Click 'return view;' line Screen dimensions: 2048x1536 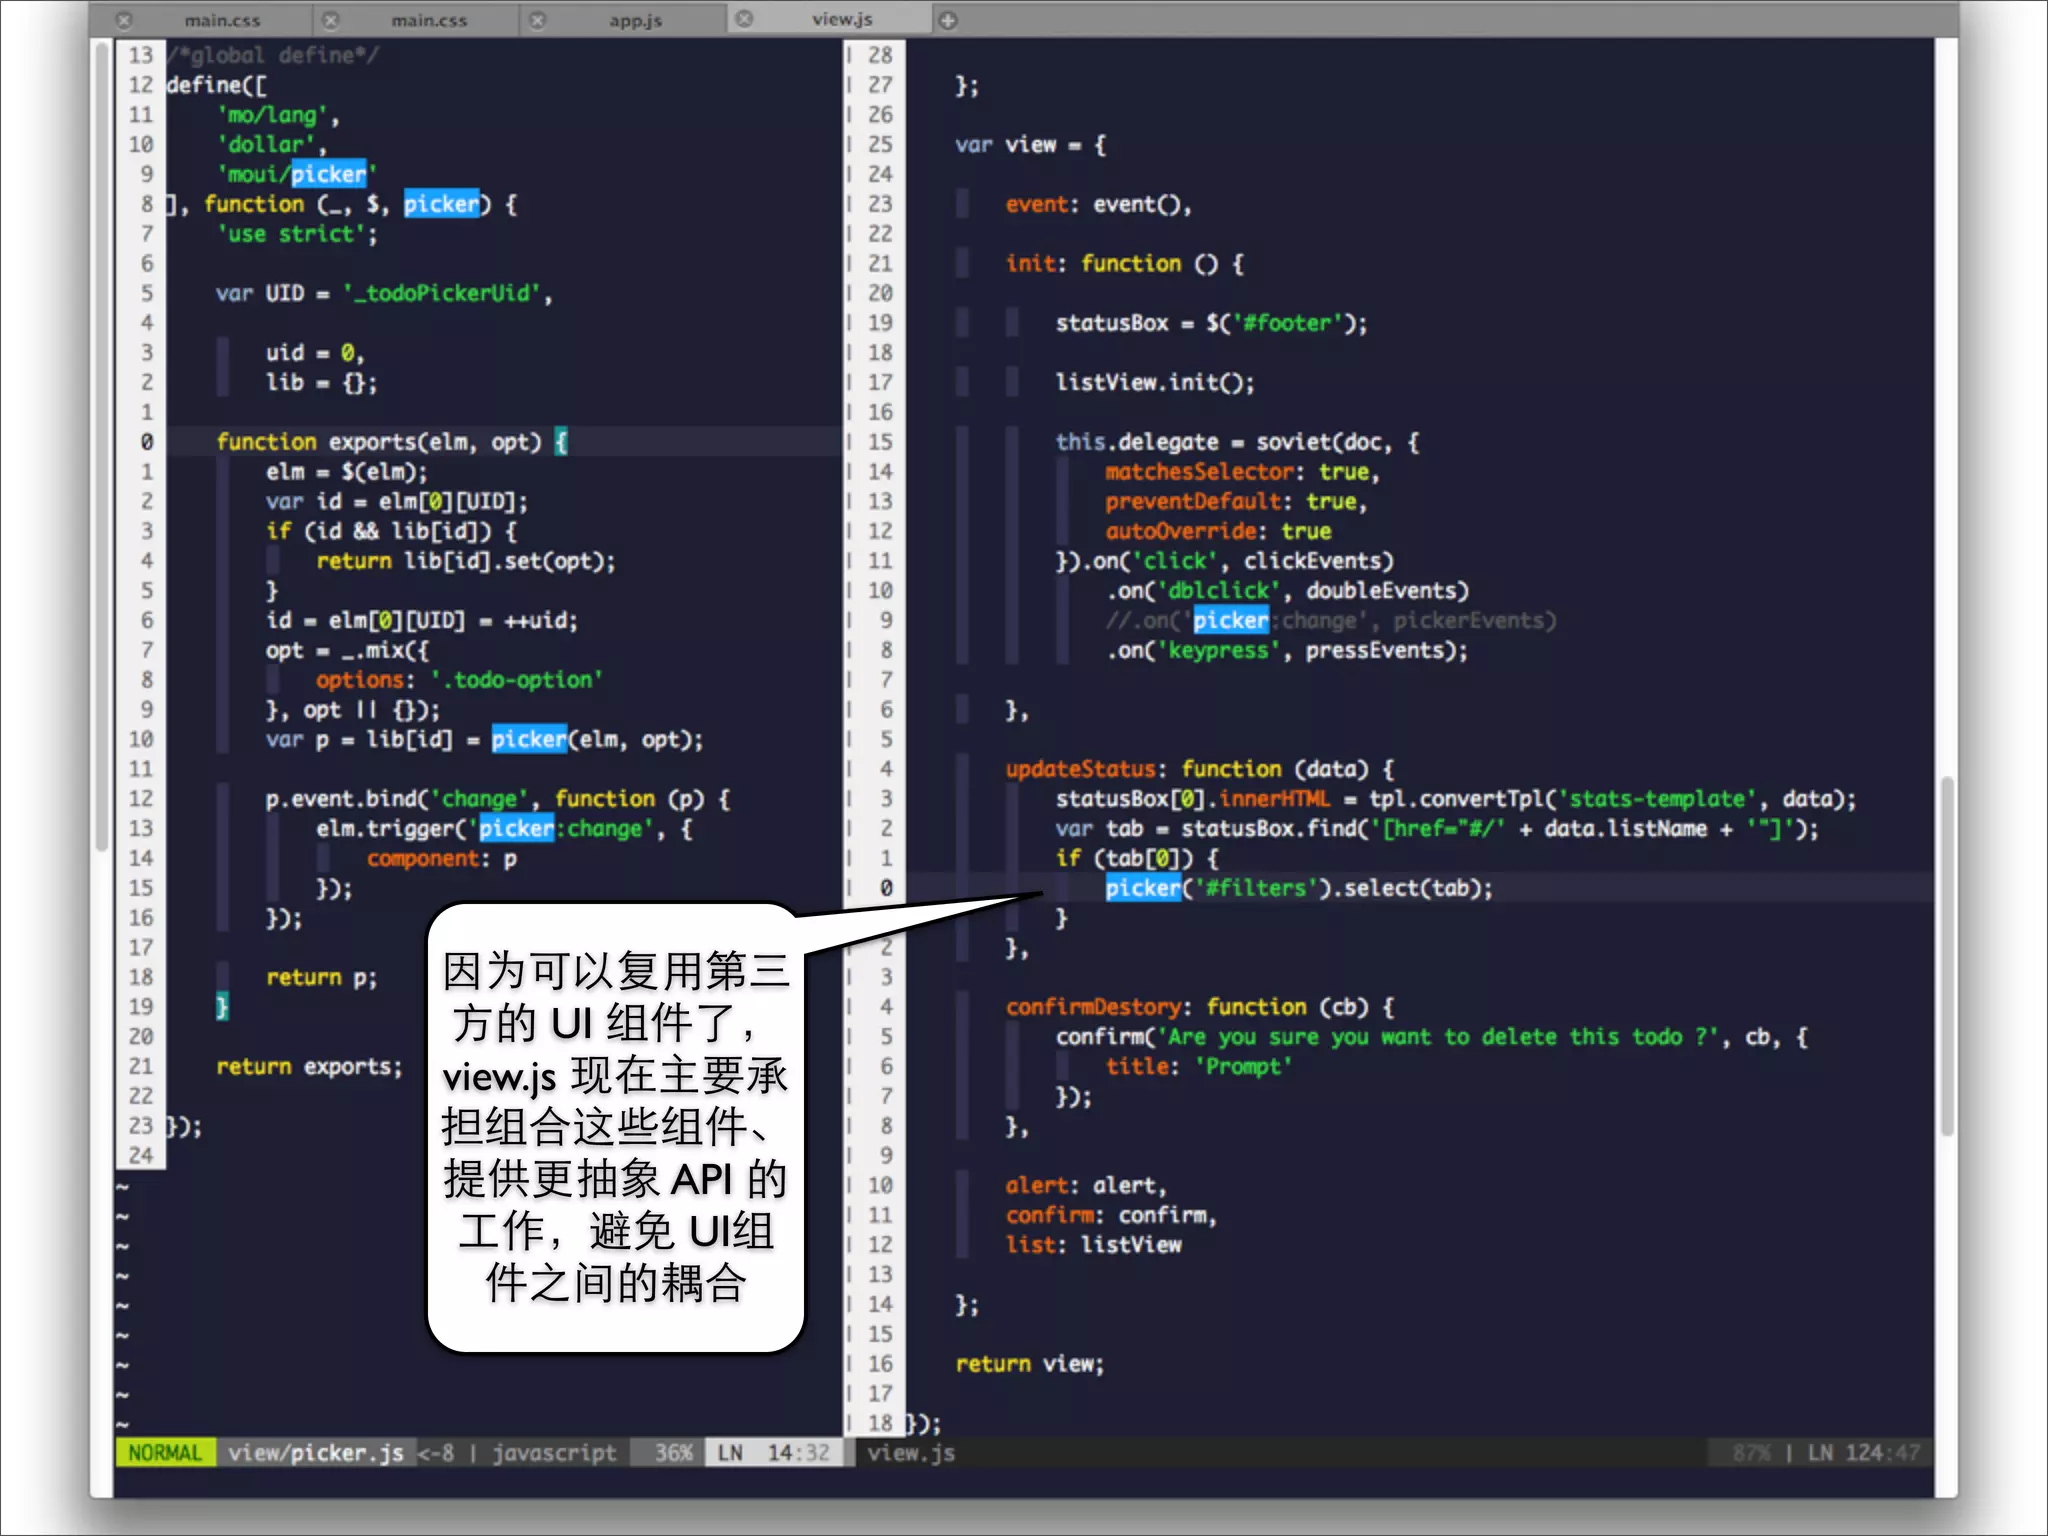pyautogui.click(x=1030, y=1364)
